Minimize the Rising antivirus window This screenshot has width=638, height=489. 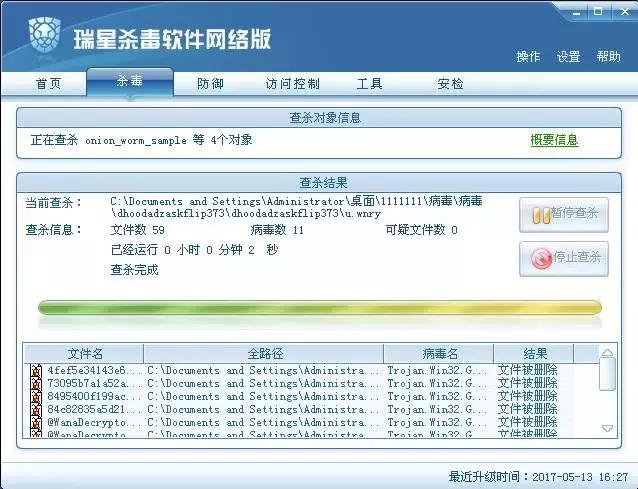576,13
